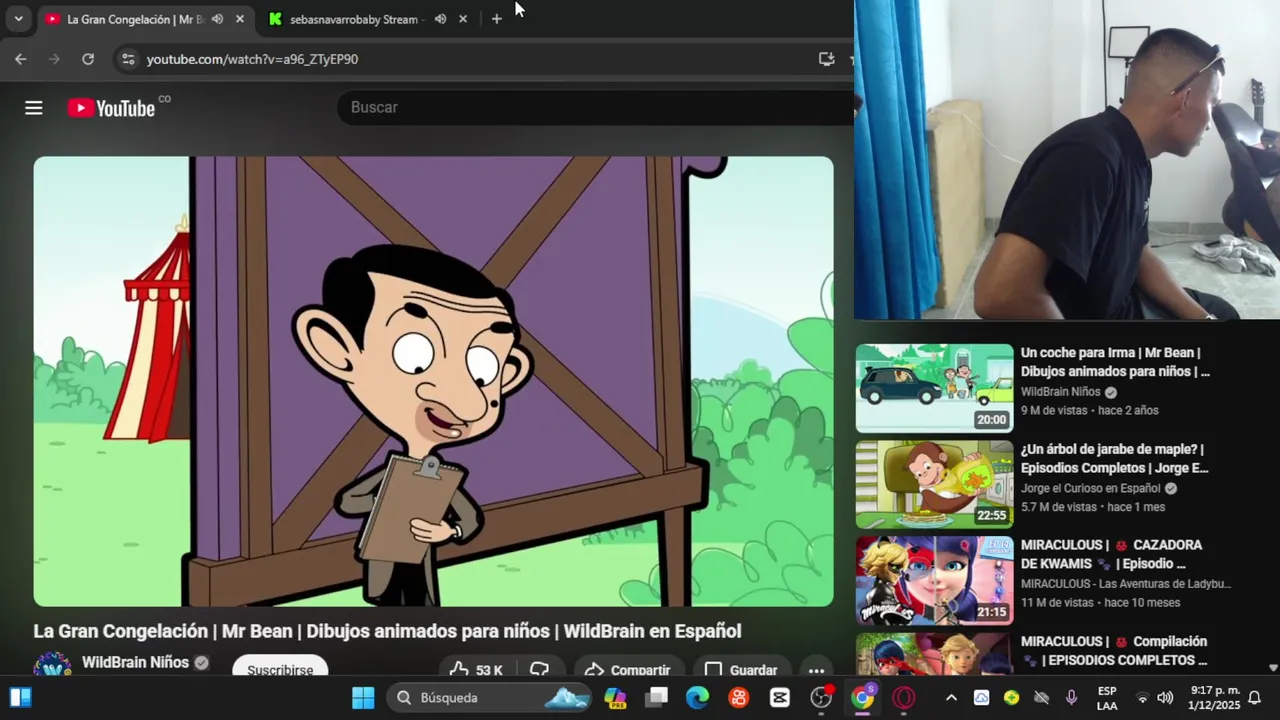Click Jorge el Curioso en Español channel
1280x720 pixels.
(x=1091, y=488)
